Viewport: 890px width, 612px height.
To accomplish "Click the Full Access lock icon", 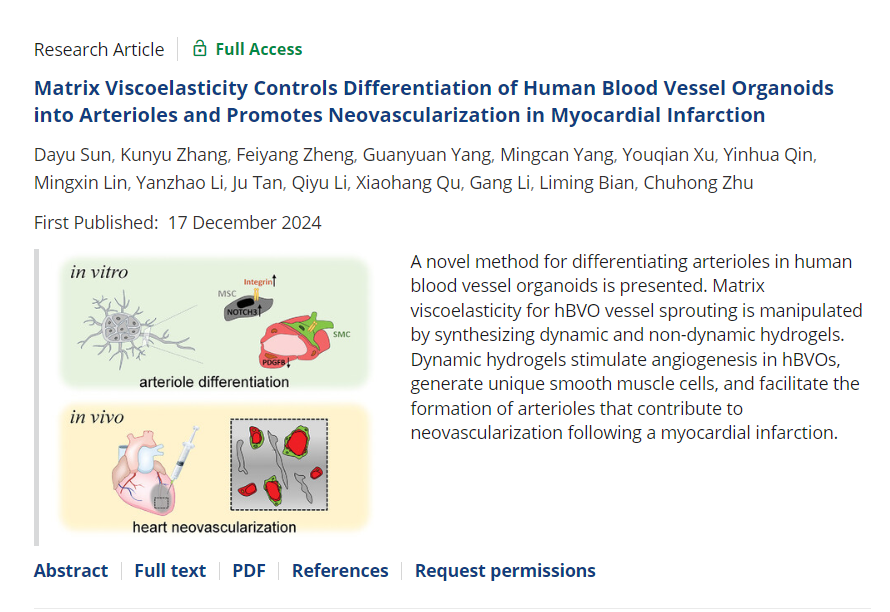I will 200,49.
